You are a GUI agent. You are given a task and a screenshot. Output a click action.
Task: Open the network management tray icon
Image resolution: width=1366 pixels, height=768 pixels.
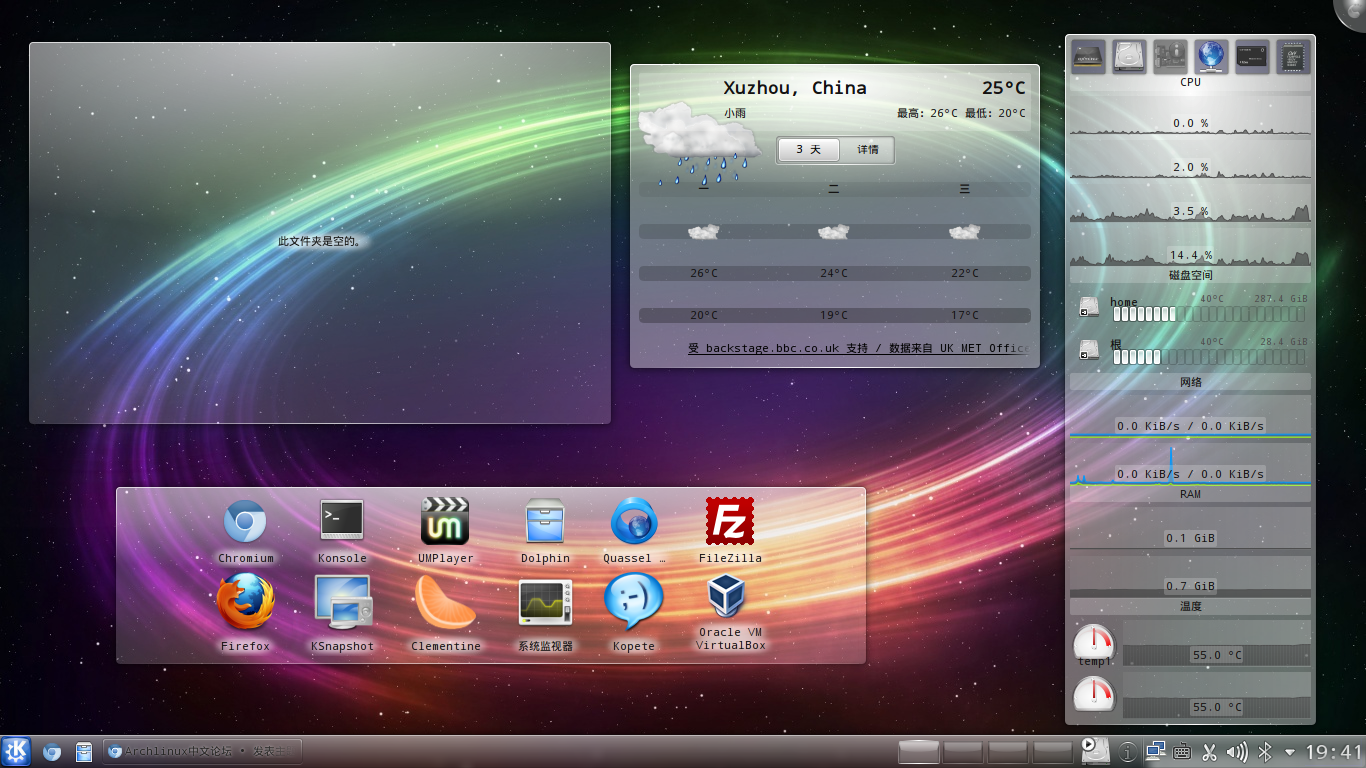click(1155, 752)
